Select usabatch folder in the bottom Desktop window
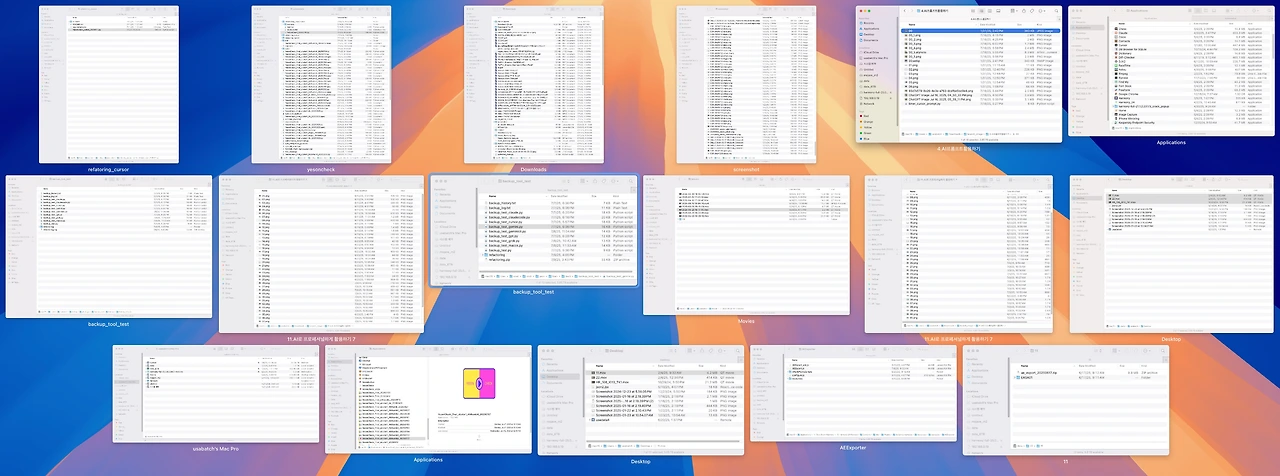Screen dimensions: 1280x476 click(665, 420)
